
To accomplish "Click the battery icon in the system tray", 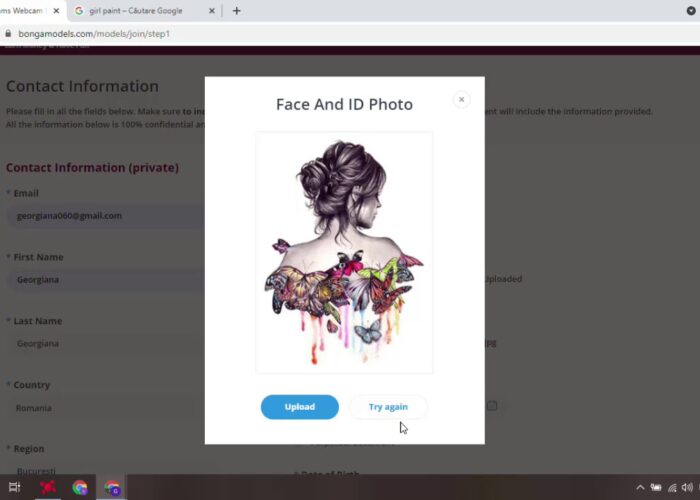I will point(656,487).
